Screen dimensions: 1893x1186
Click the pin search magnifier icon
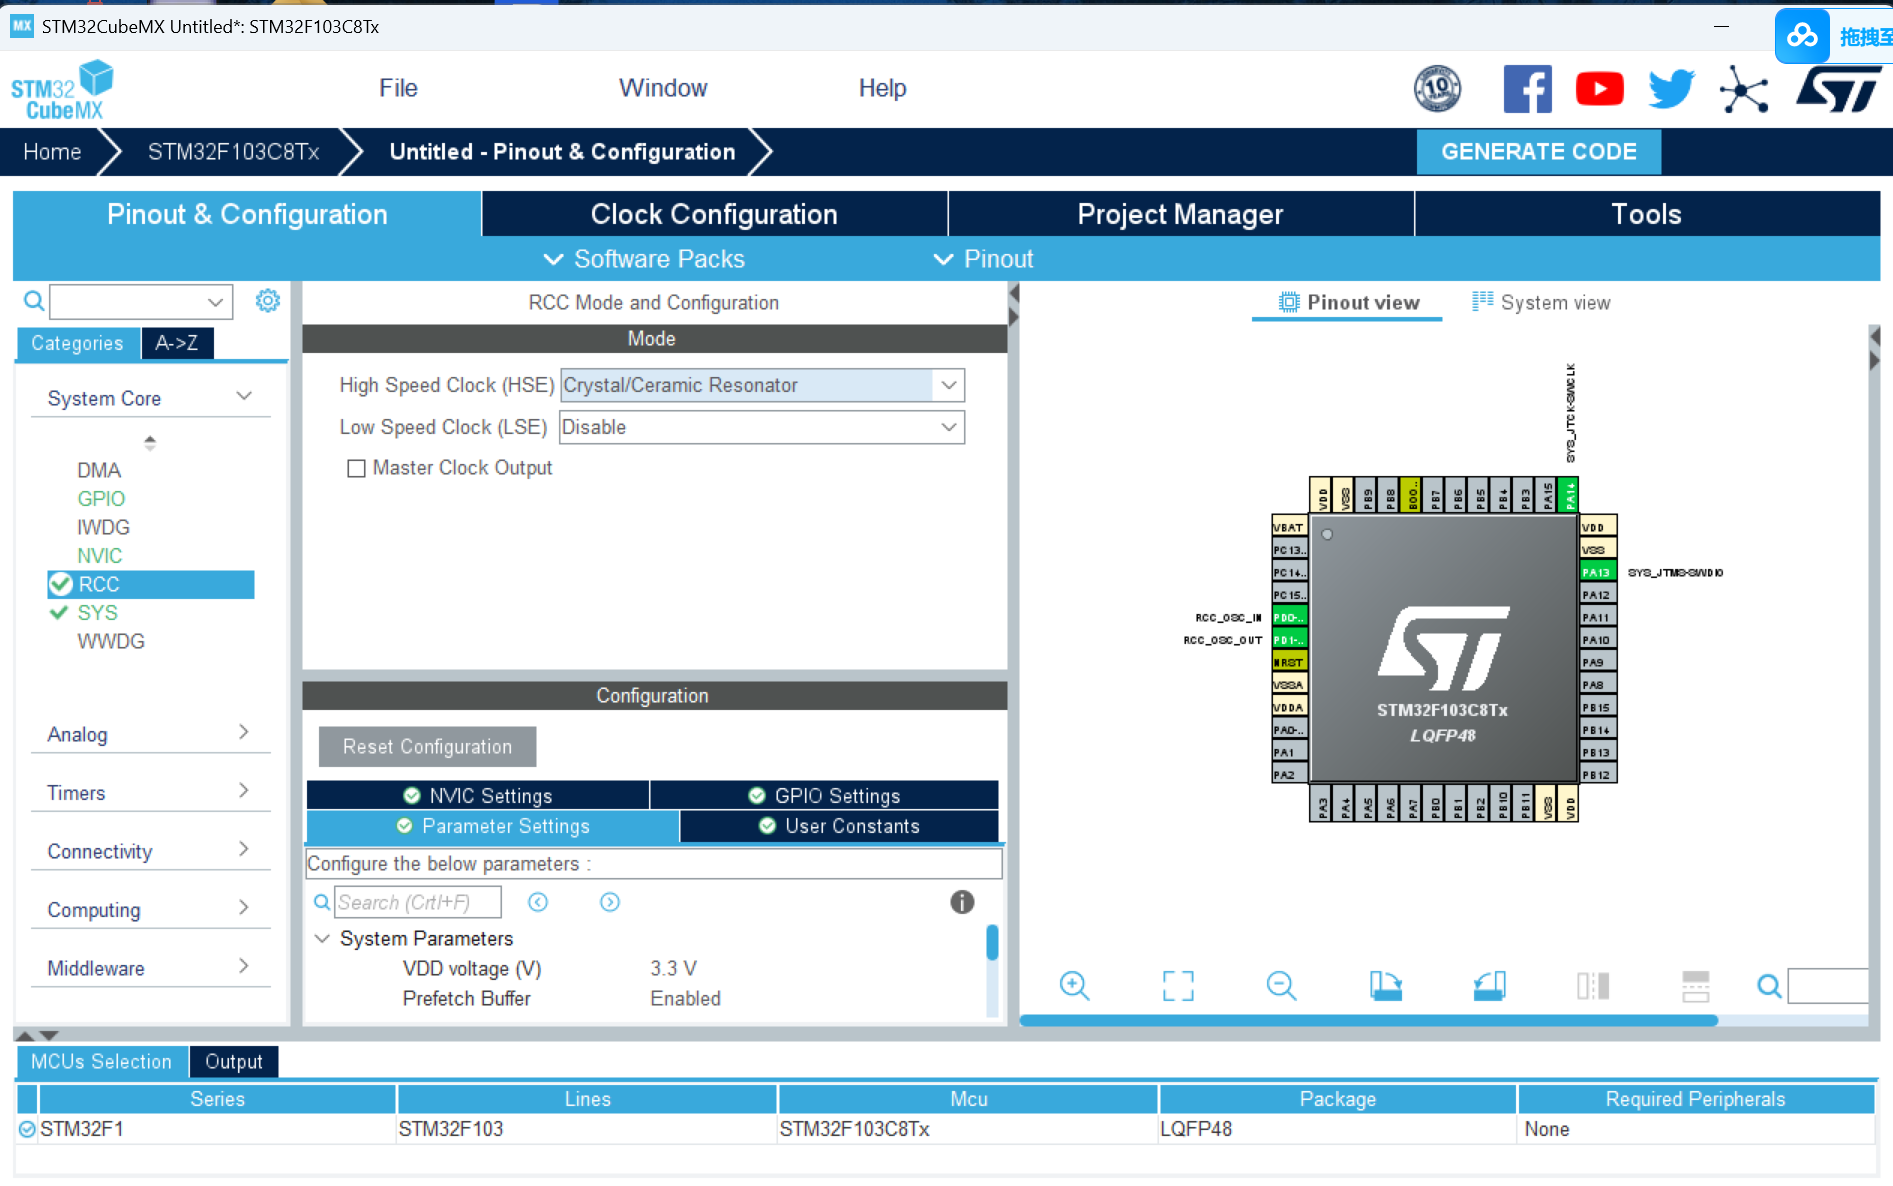pyautogui.click(x=1769, y=986)
